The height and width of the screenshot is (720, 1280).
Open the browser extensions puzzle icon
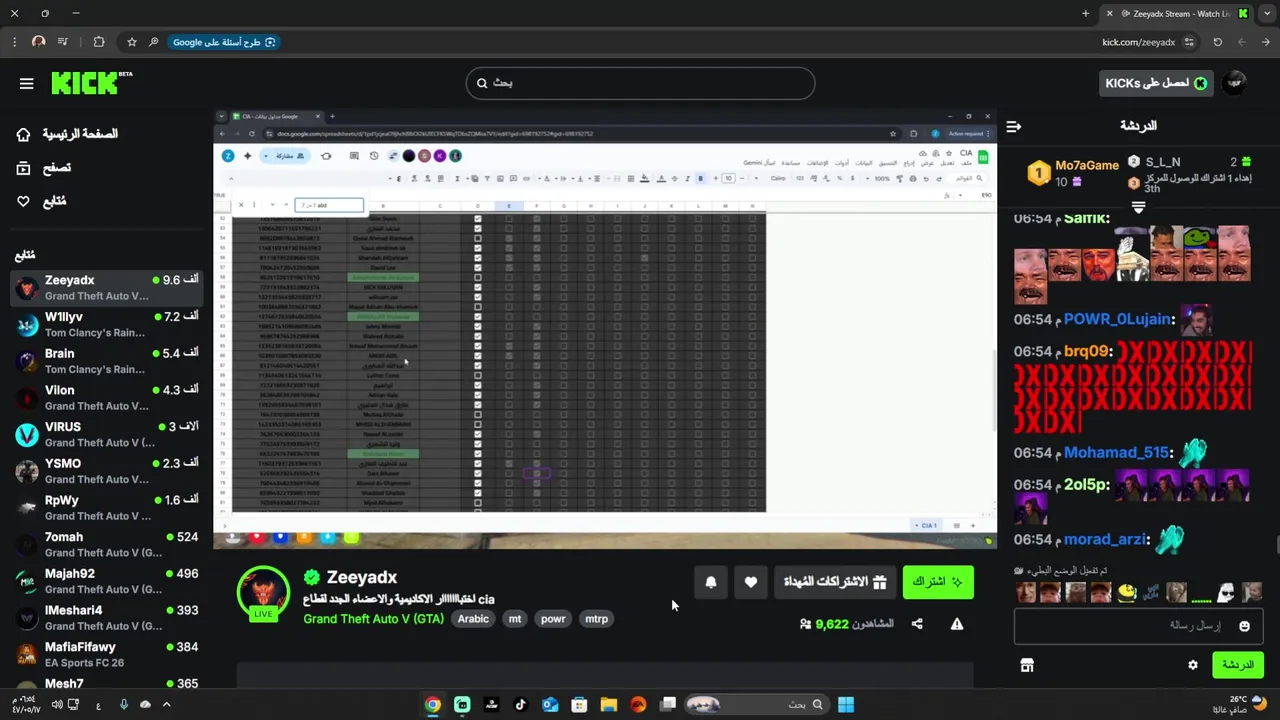(98, 42)
